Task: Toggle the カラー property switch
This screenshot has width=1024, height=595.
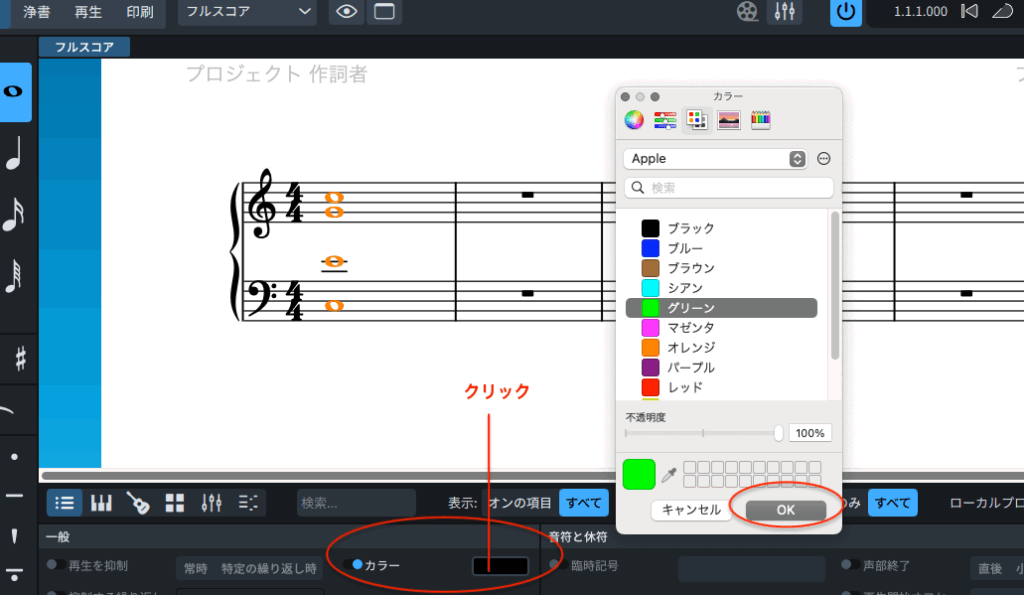Action: [x=351, y=565]
